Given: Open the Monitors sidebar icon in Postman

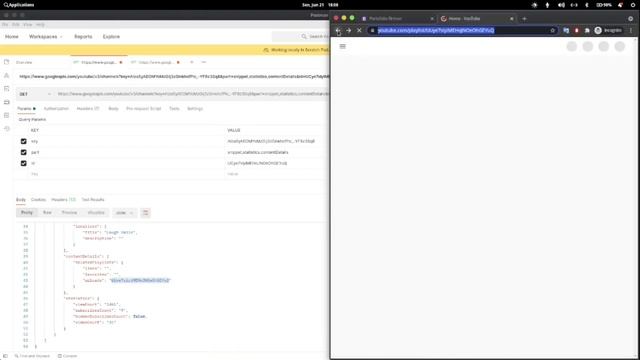Looking at the screenshot, I should pos(7,116).
